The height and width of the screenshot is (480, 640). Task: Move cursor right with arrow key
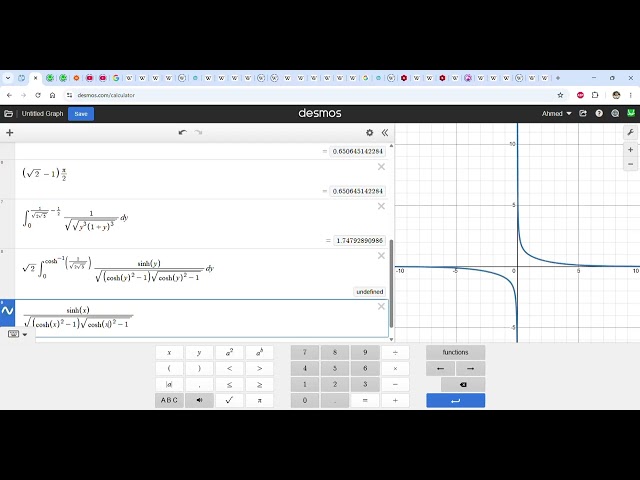(471, 369)
